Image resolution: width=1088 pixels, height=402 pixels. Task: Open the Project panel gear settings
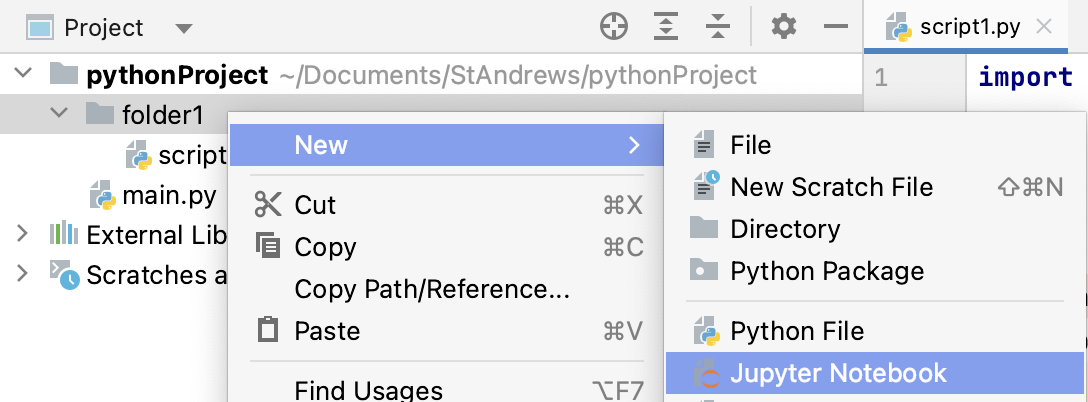(784, 27)
